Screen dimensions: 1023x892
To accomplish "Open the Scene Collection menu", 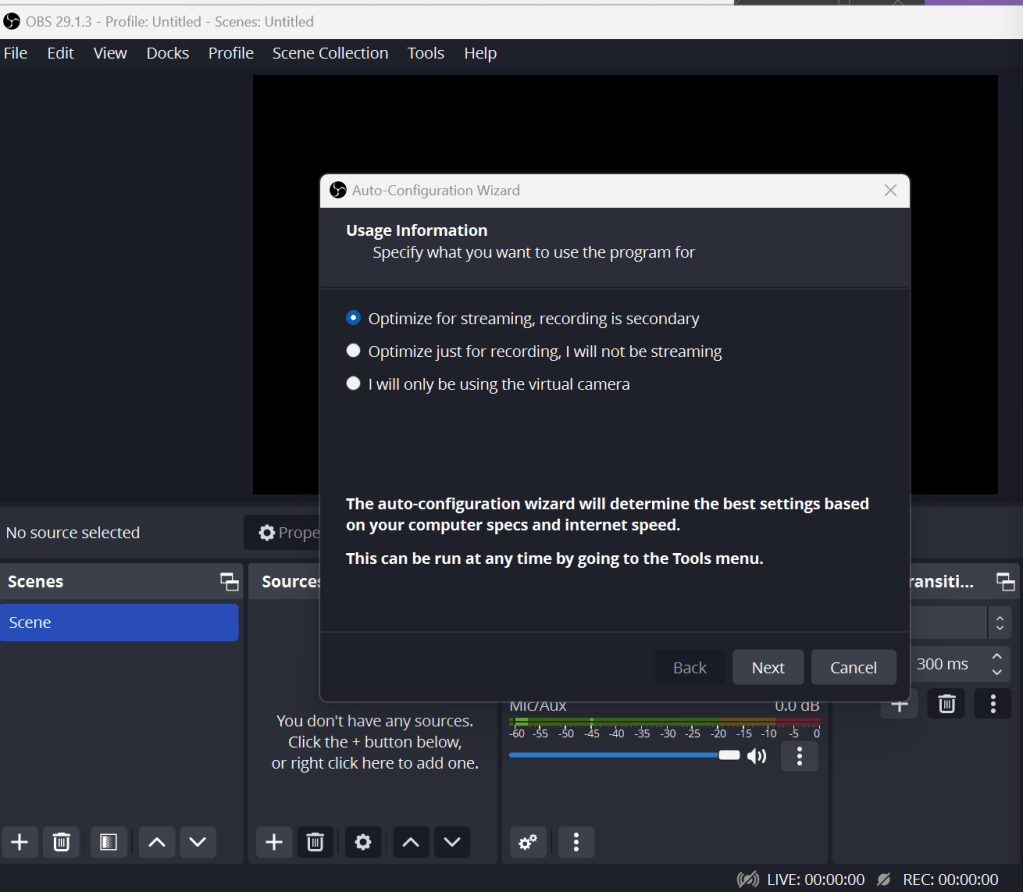I will coord(330,53).
